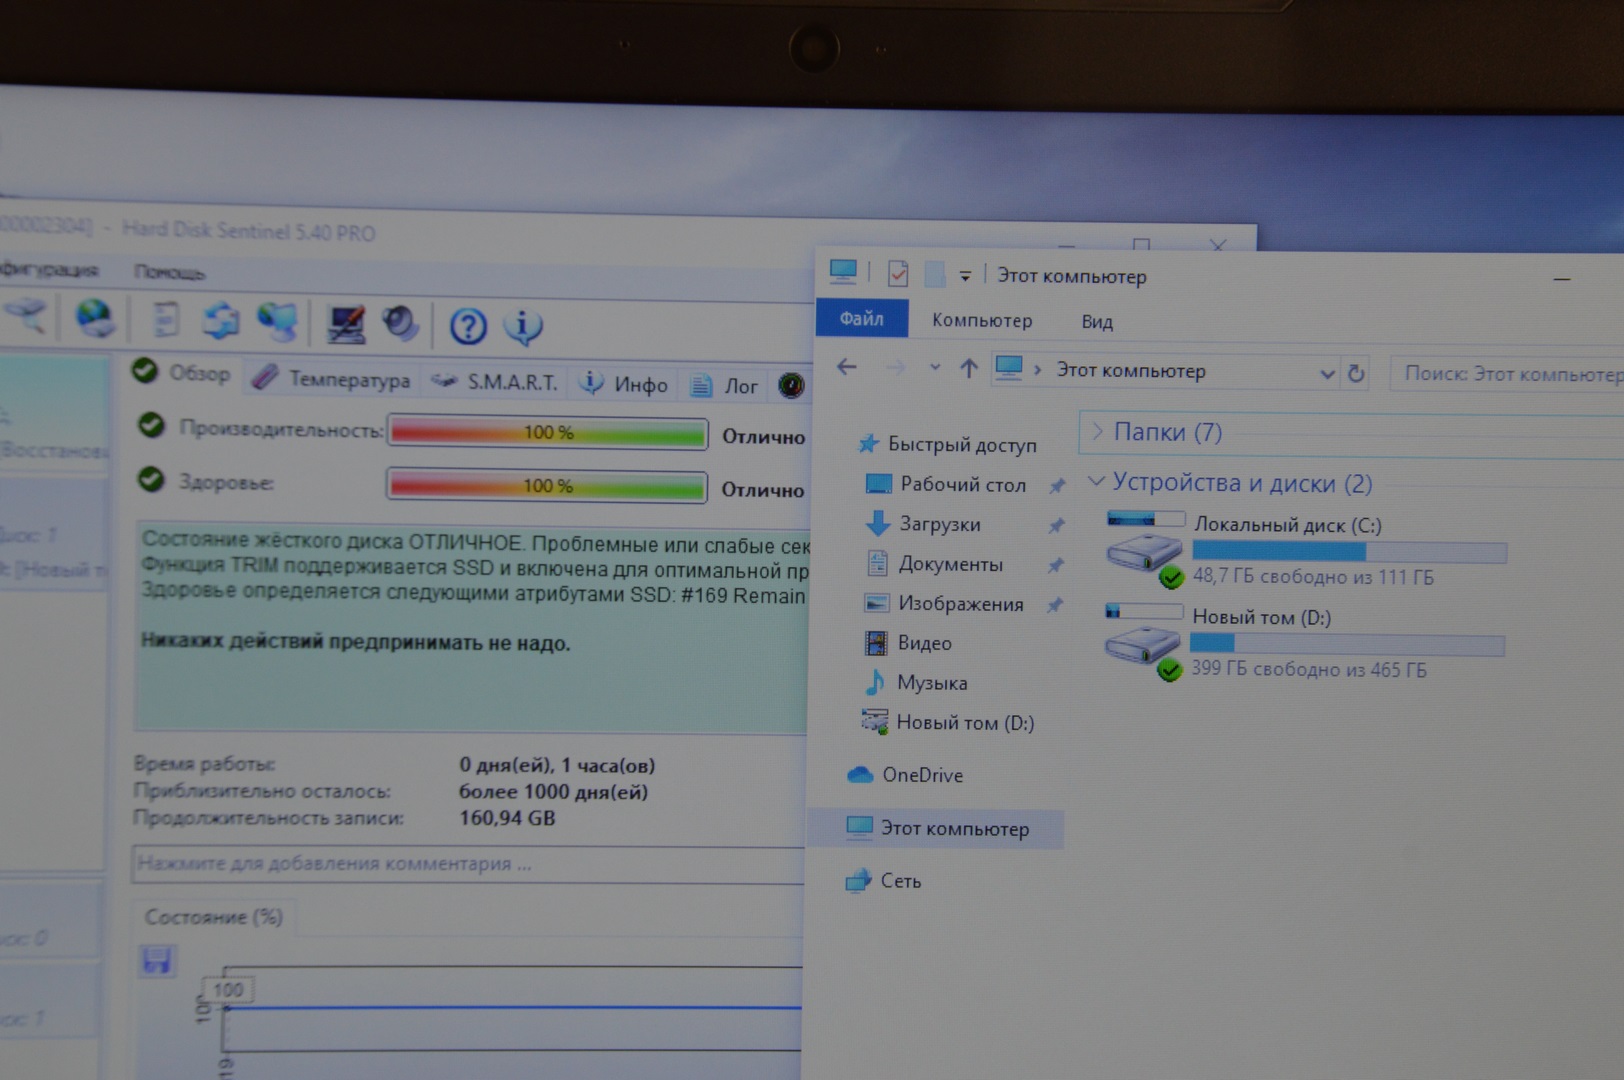Click the '160,94 GB' write duration value
The width and height of the screenshot is (1624, 1080).
pyautogui.click(x=507, y=818)
